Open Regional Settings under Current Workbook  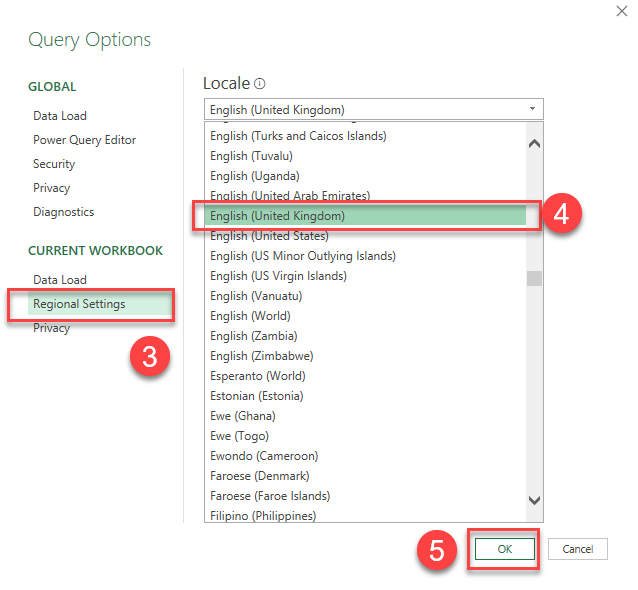(x=79, y=304)
